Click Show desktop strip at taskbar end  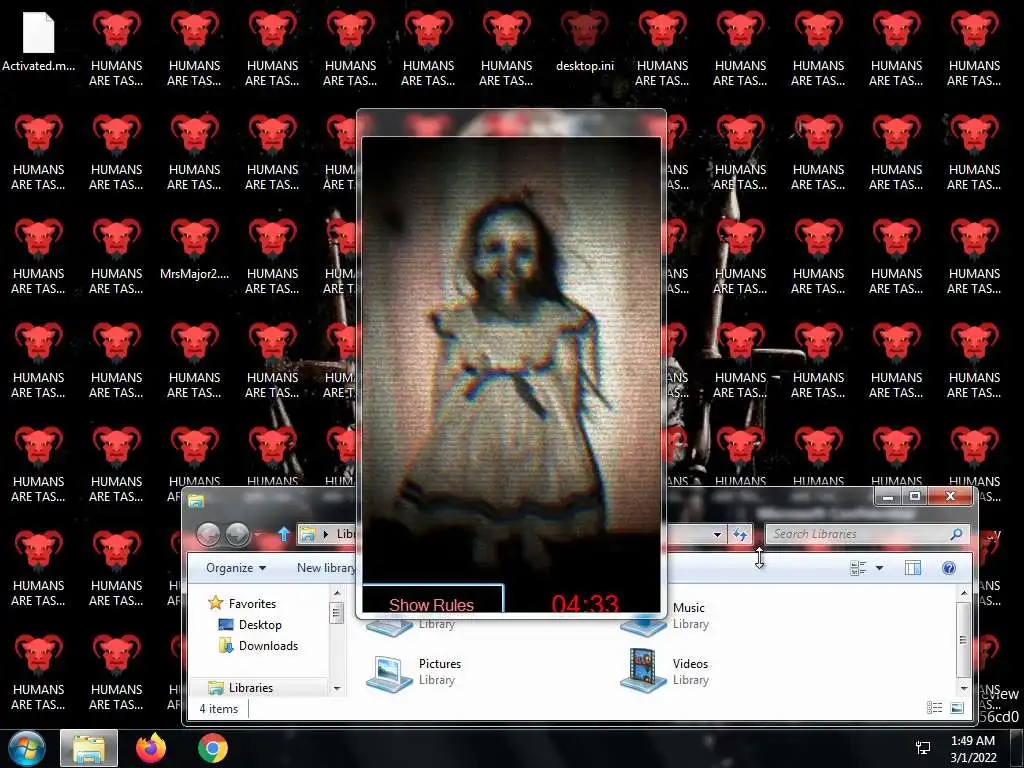[x=1017, y=748]
